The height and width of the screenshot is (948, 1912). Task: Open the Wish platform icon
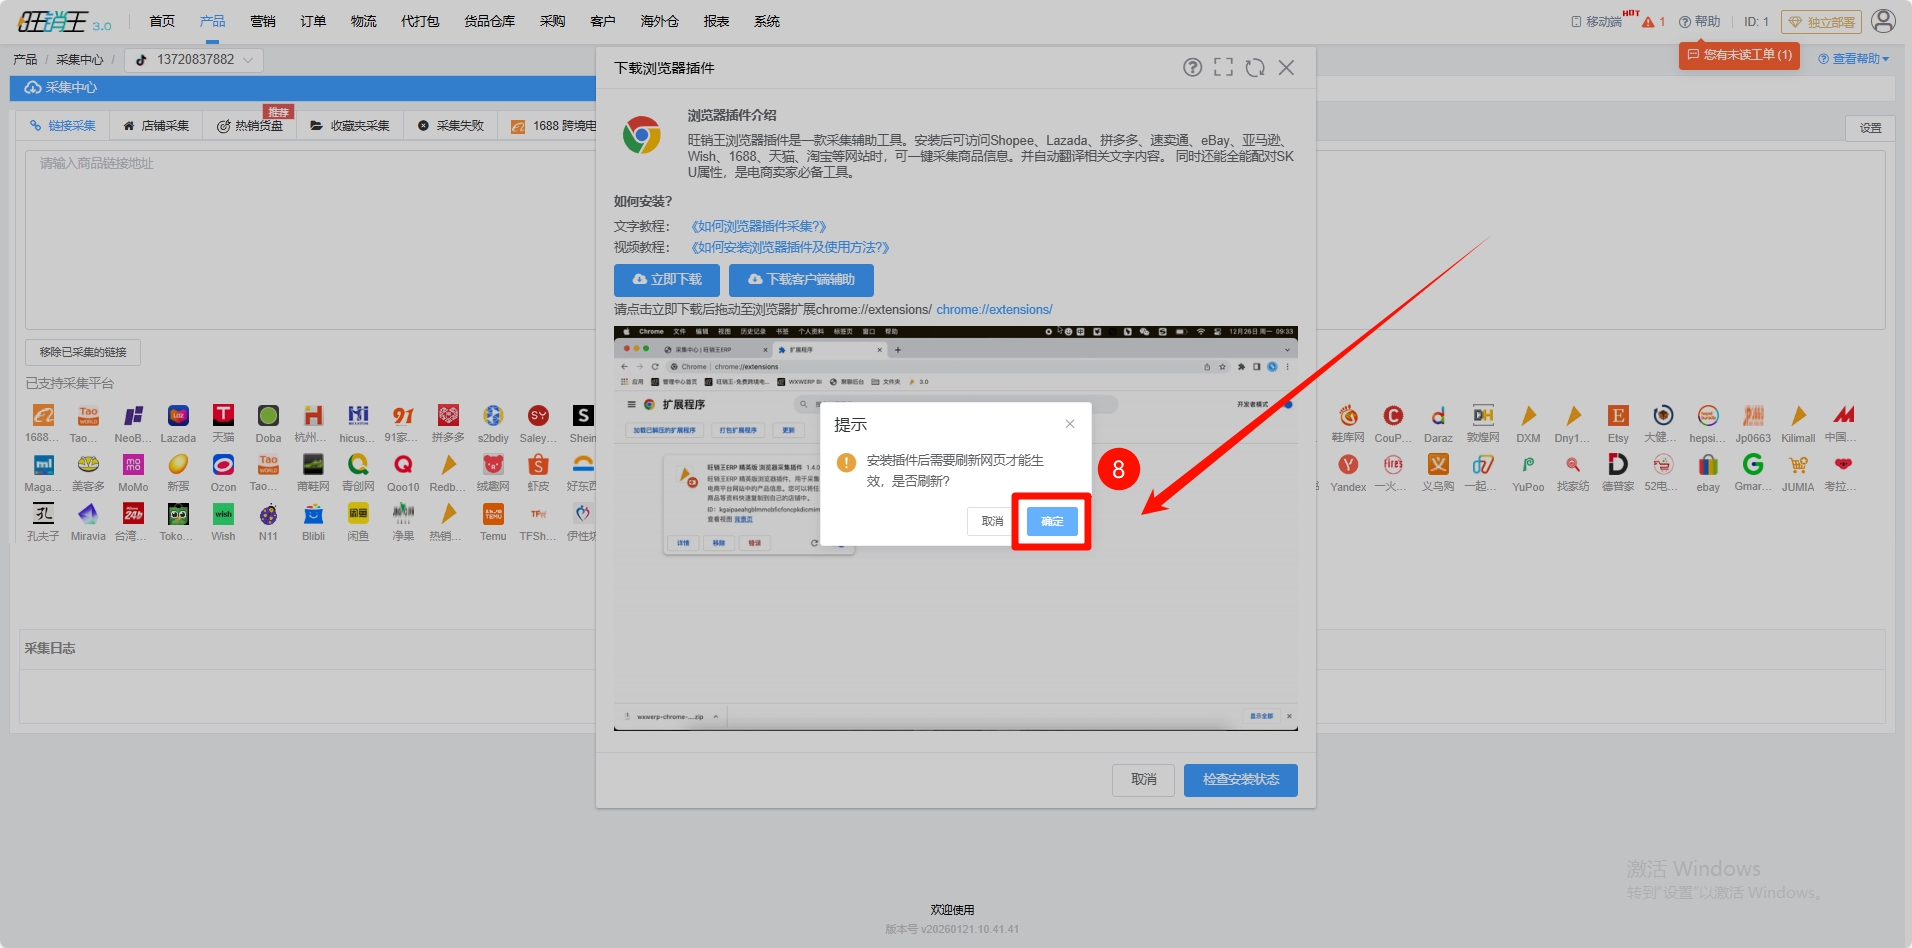tap(223, 514)
